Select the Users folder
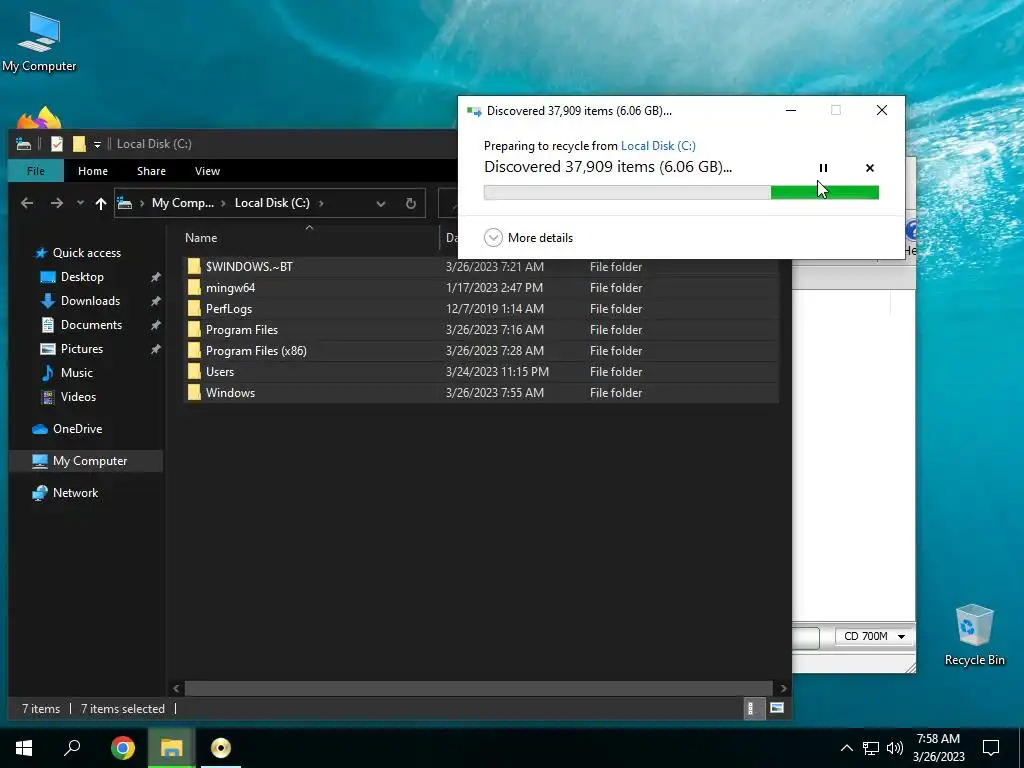The width and height of the screenshot is (1024, 768). (x=480, y=372)
